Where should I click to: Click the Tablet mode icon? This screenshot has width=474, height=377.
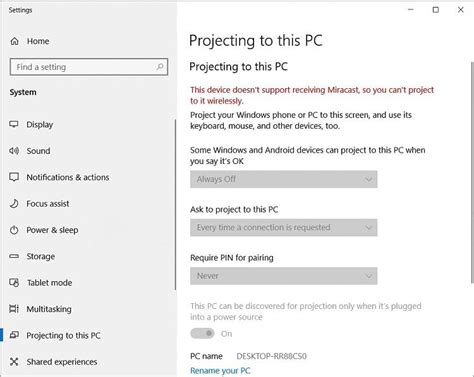click(x=14, y=283)
